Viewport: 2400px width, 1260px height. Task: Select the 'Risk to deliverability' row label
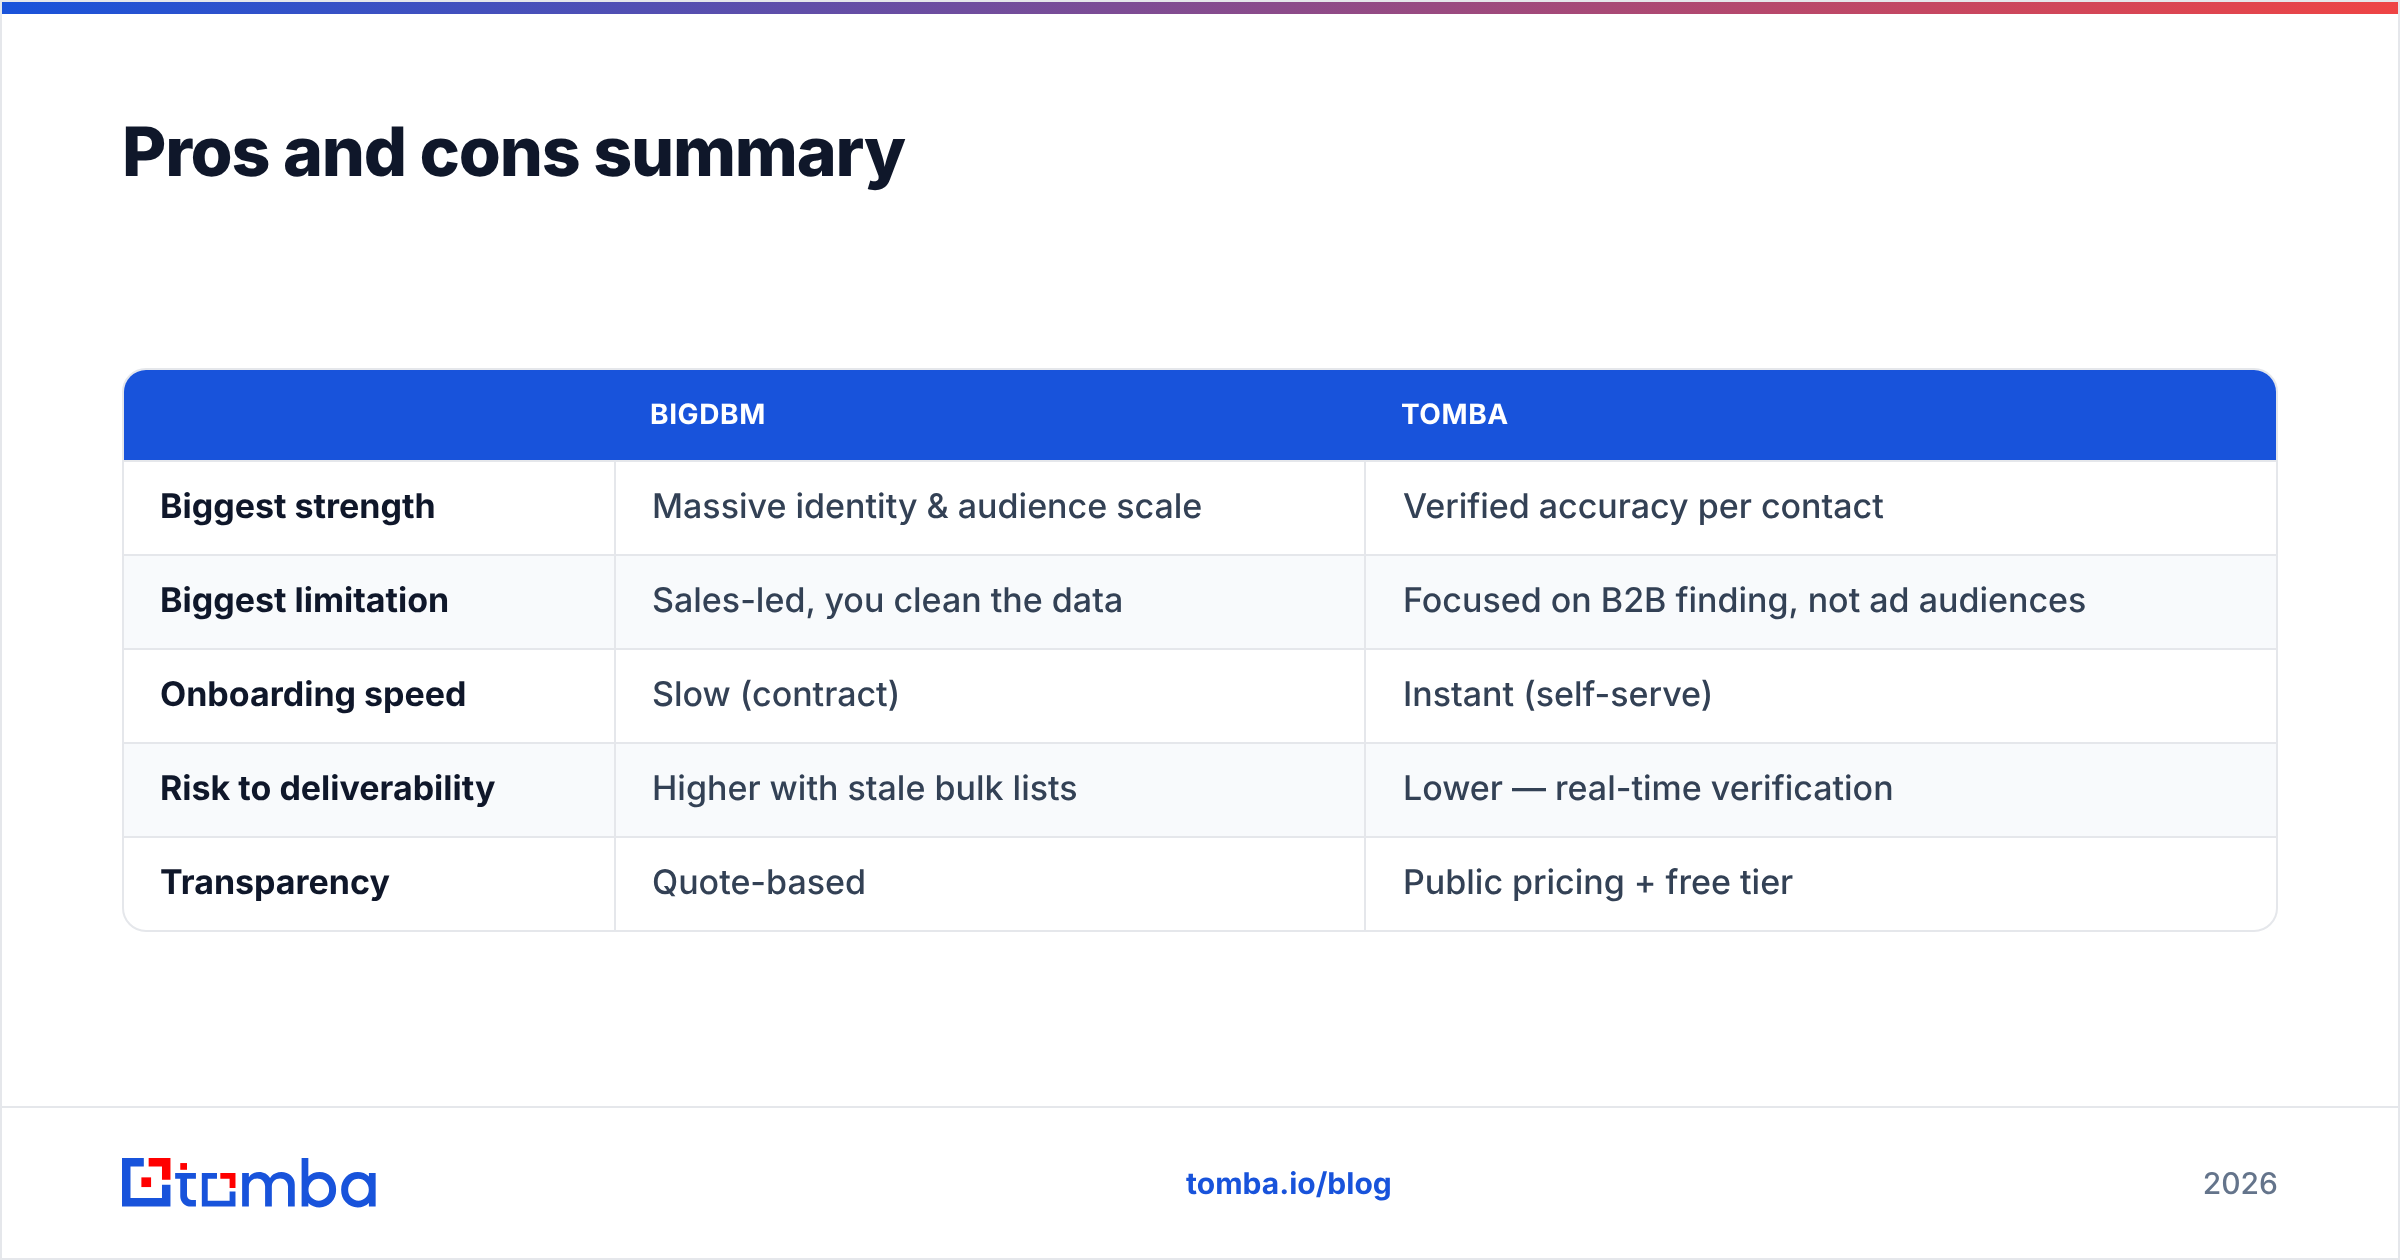327,789
